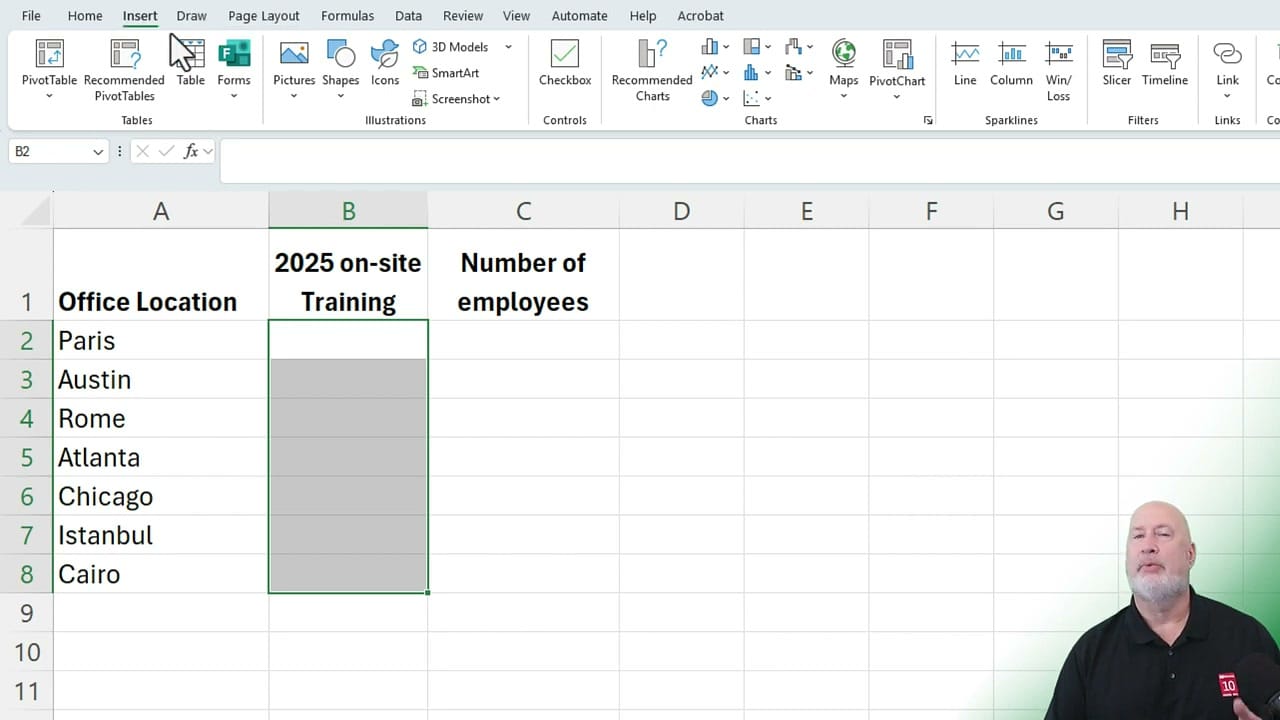This screenshot has width=1280, height=720.
Task: Insert a Win/Loss sparkline
Action: (x=1059, y=60)
